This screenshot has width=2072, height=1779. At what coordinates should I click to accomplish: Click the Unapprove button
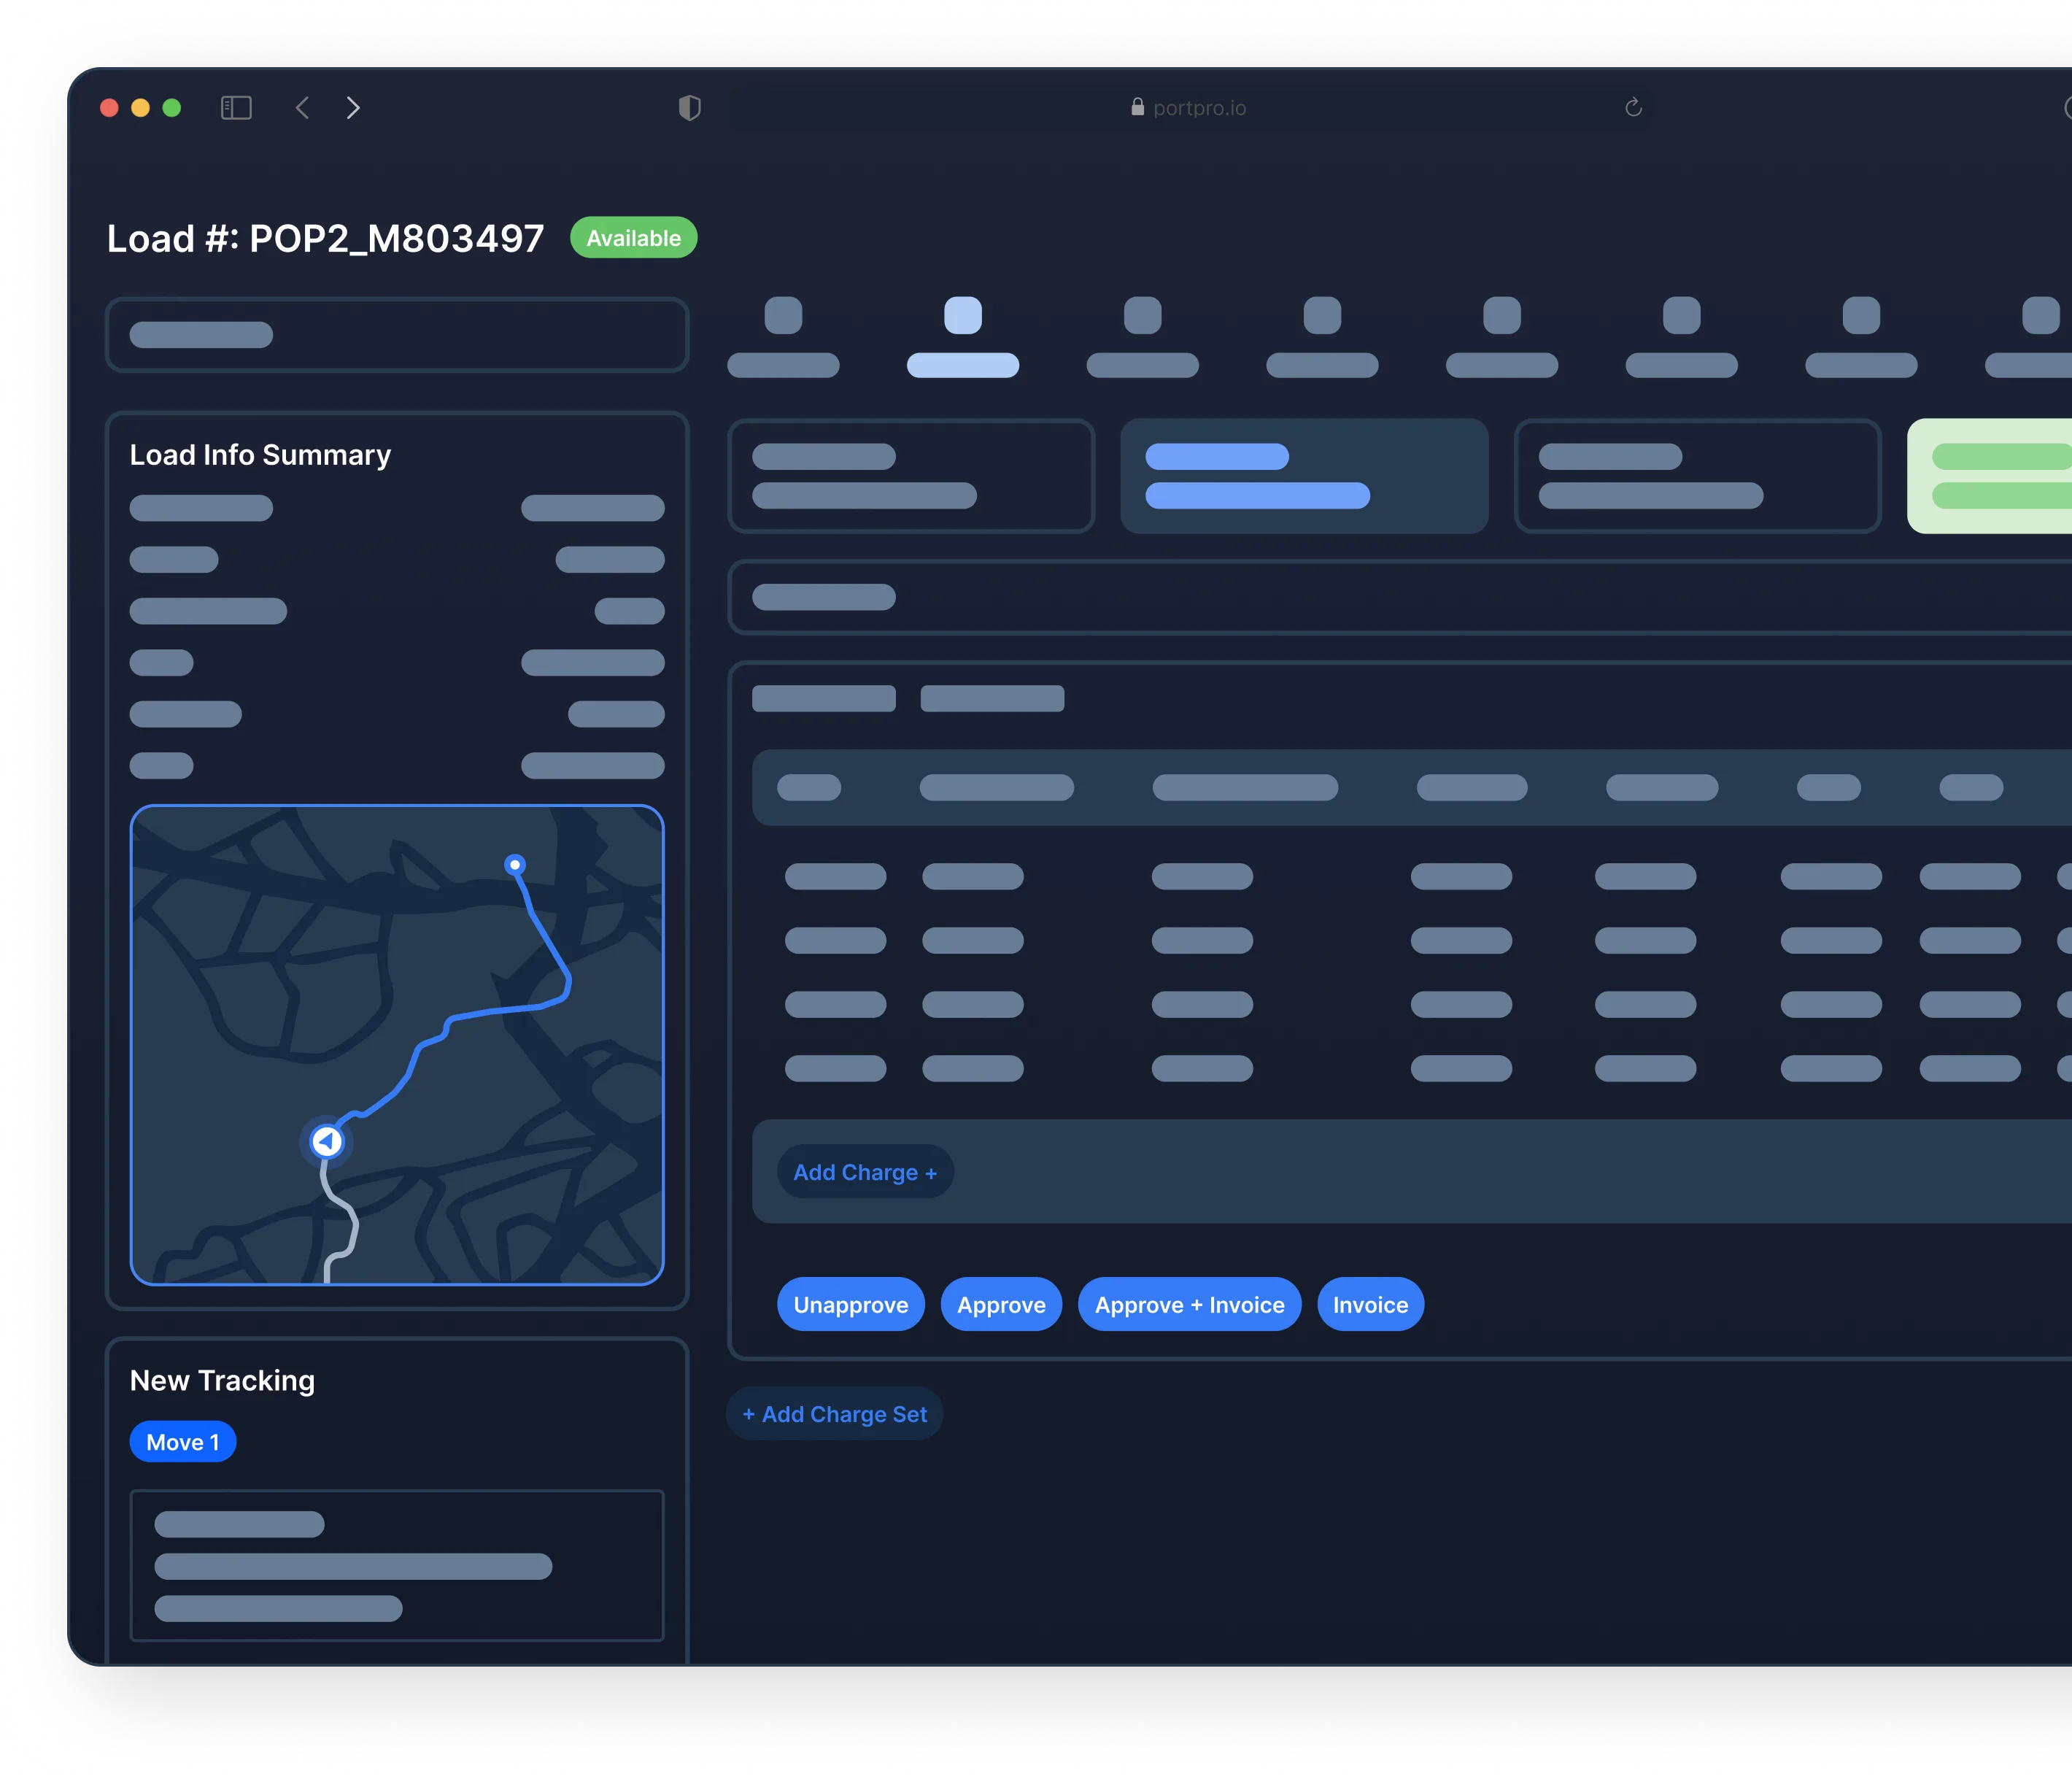tap(850, 1305)
